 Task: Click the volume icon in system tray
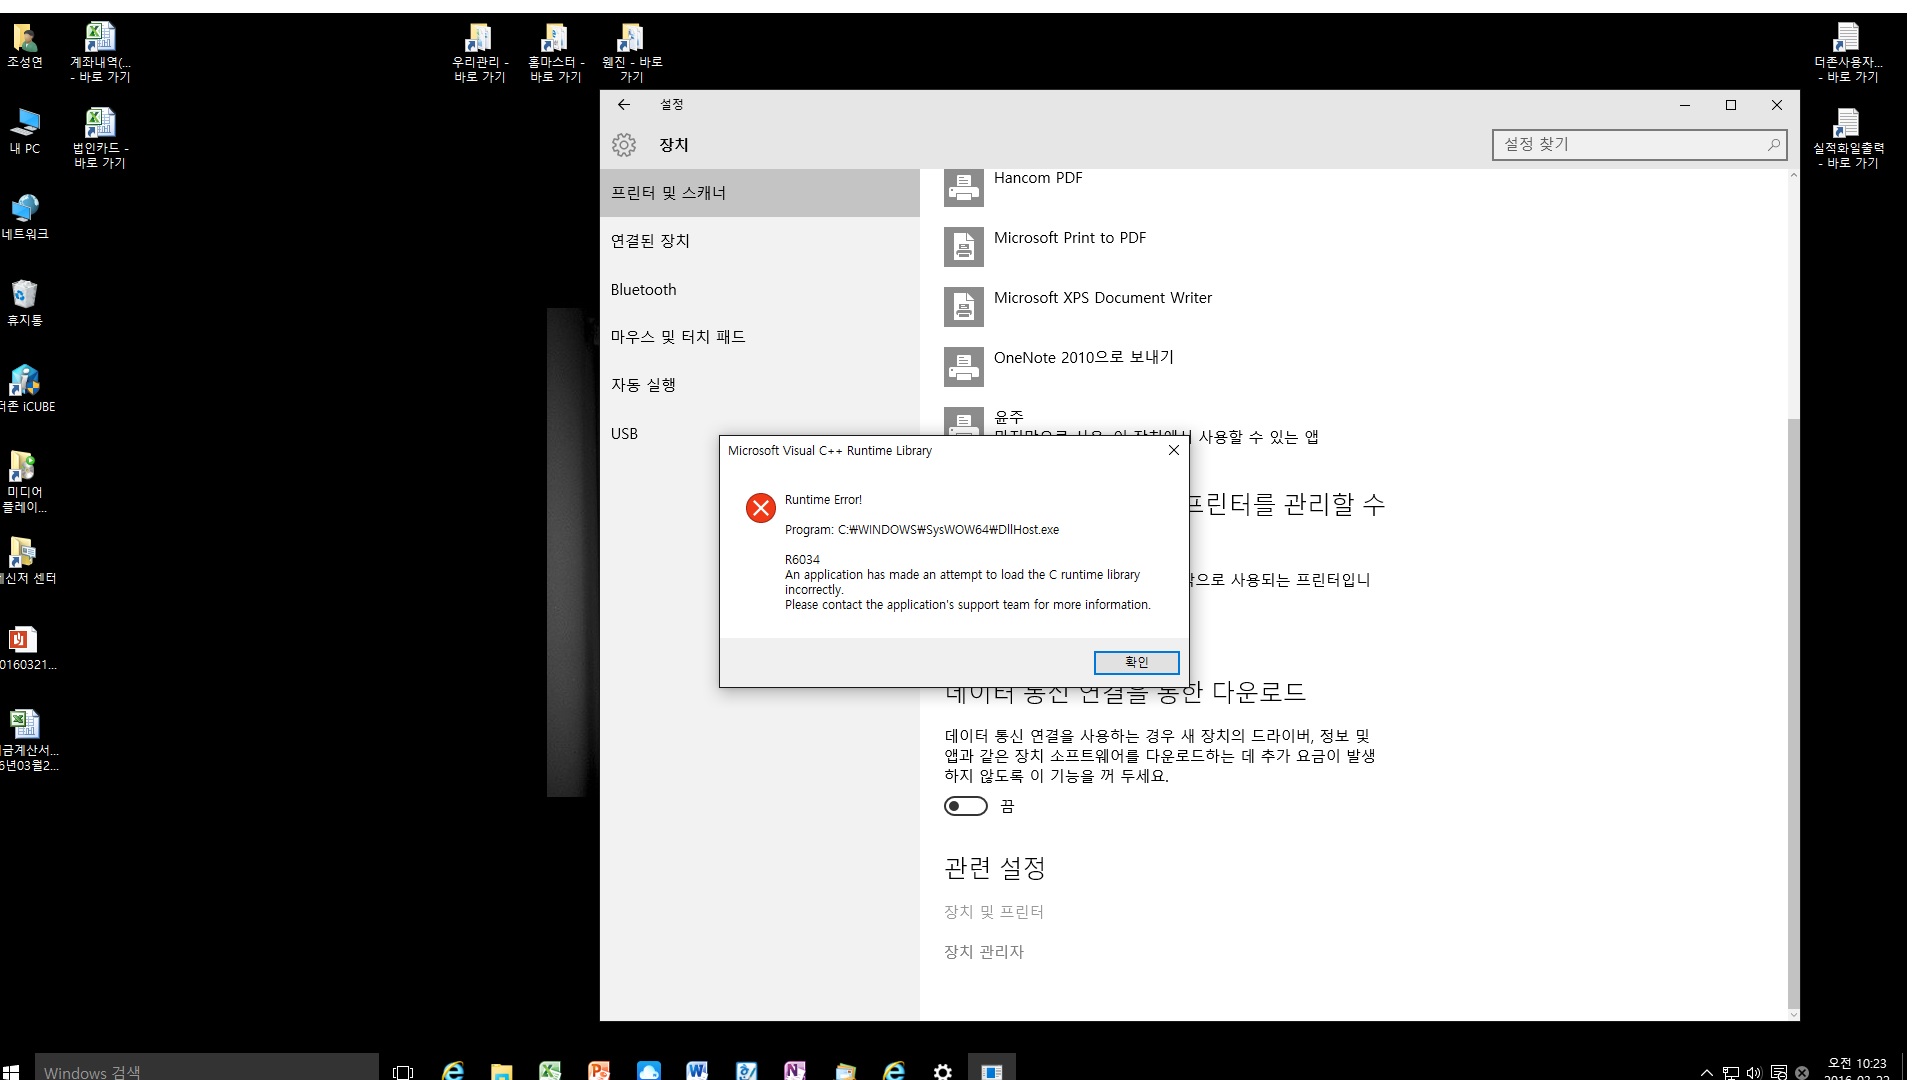[x=1754, y=1072]
